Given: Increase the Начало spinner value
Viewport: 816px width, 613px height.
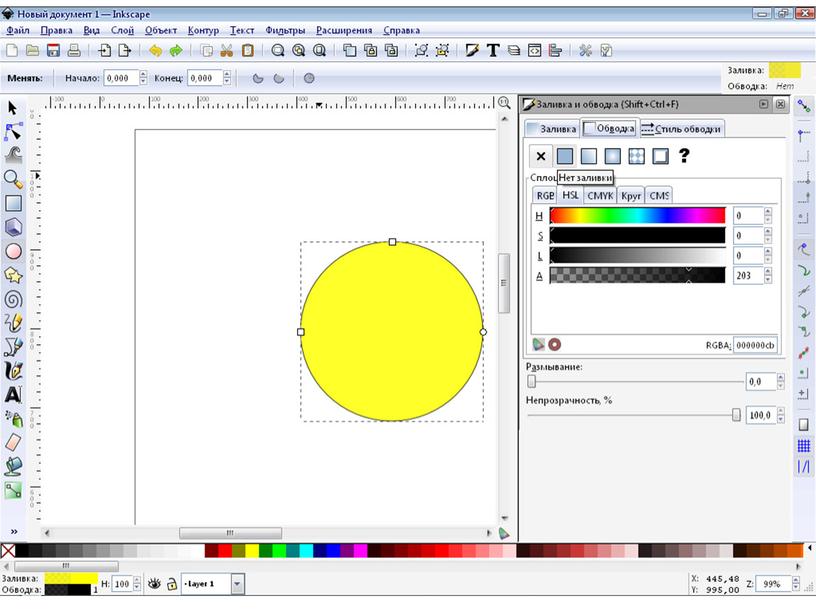Looking at the screenshot, I should [x=143, y=74].
